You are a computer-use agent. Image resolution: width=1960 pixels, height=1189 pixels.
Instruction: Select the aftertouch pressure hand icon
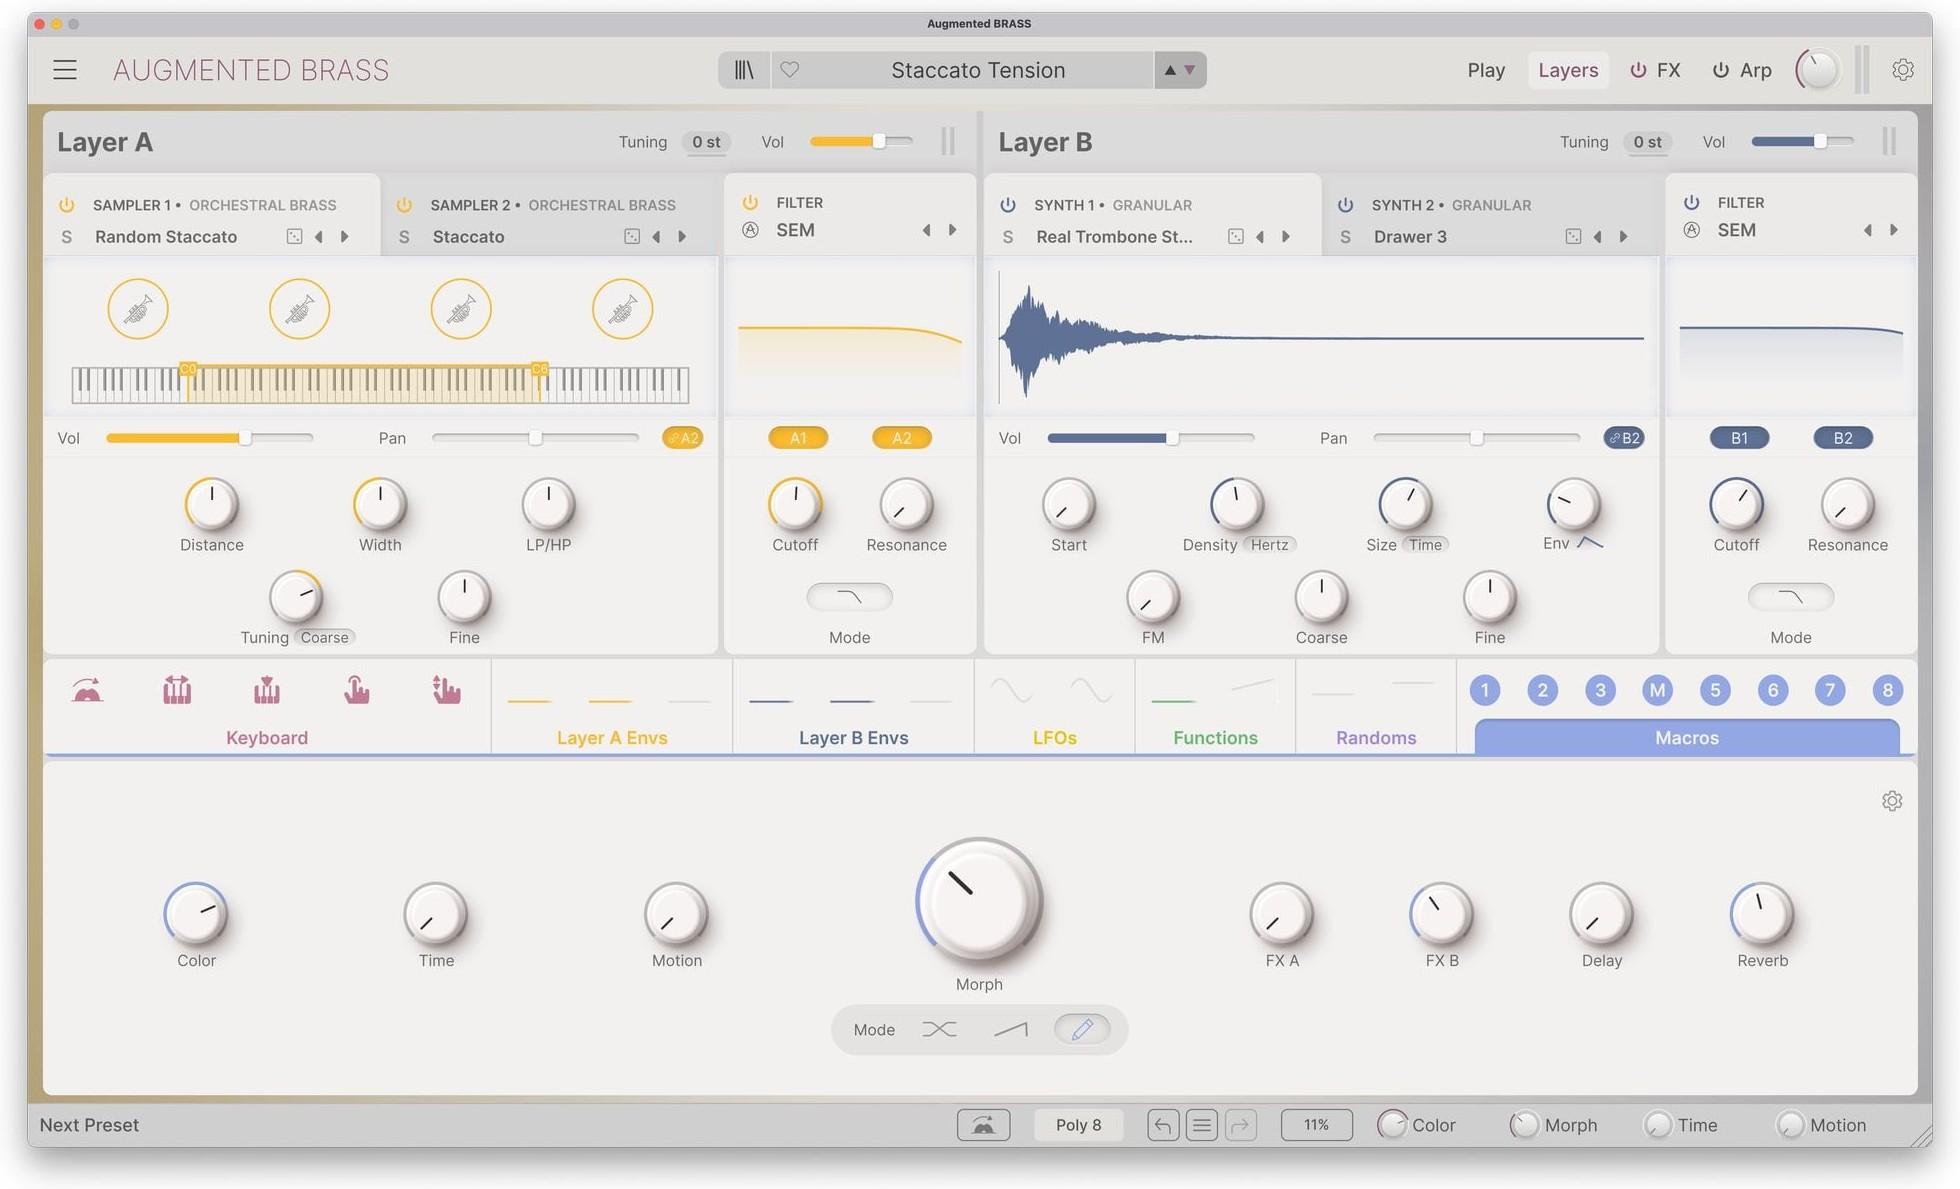[357, 689]
